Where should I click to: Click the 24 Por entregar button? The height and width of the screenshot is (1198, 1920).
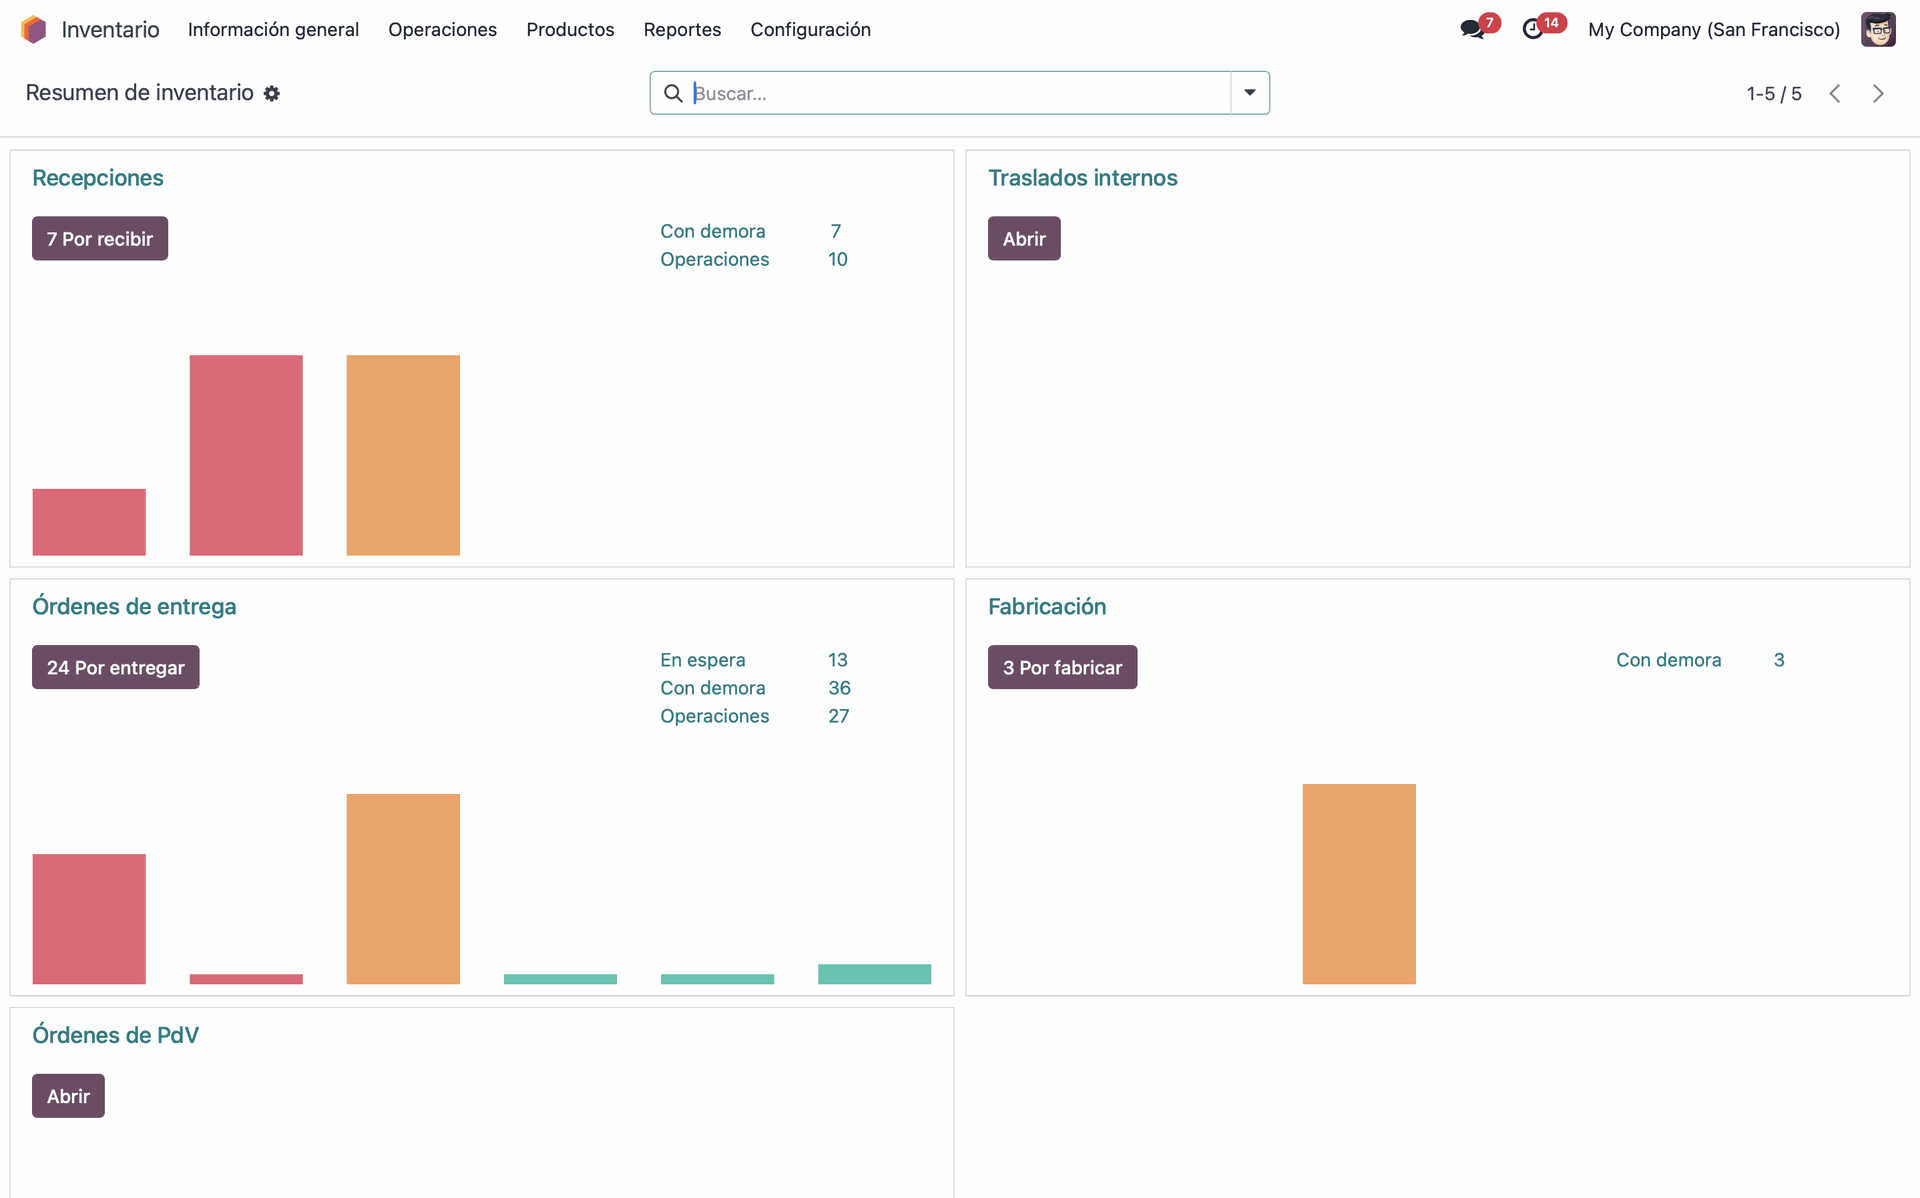[116, 668]
